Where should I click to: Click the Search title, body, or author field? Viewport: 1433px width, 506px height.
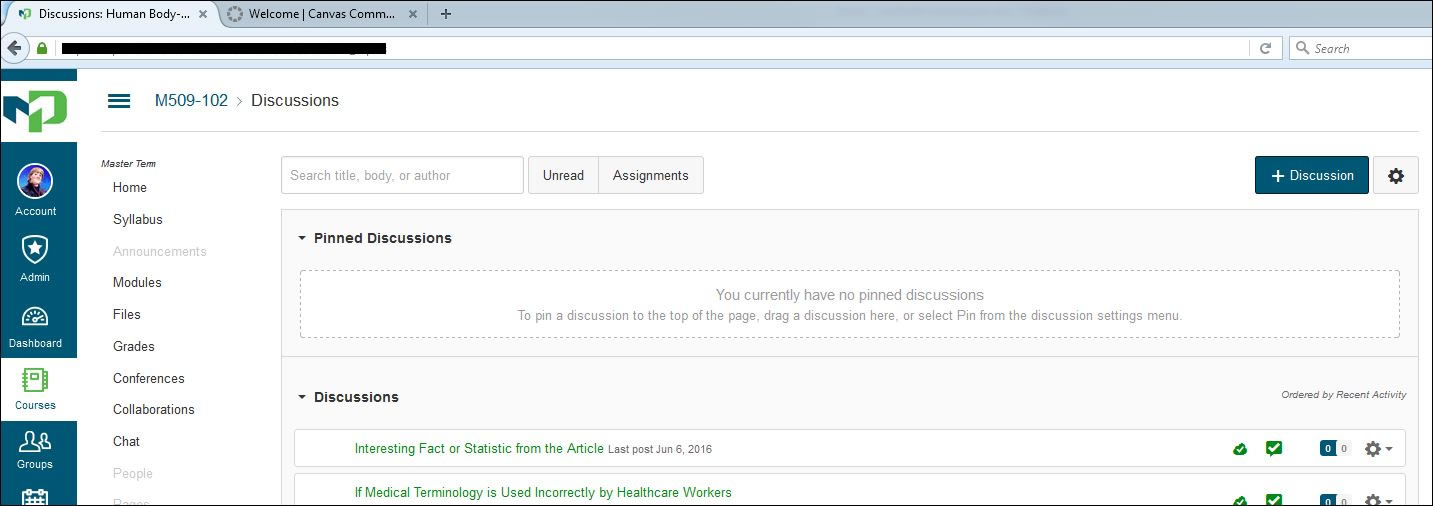[x=402, y=175]
